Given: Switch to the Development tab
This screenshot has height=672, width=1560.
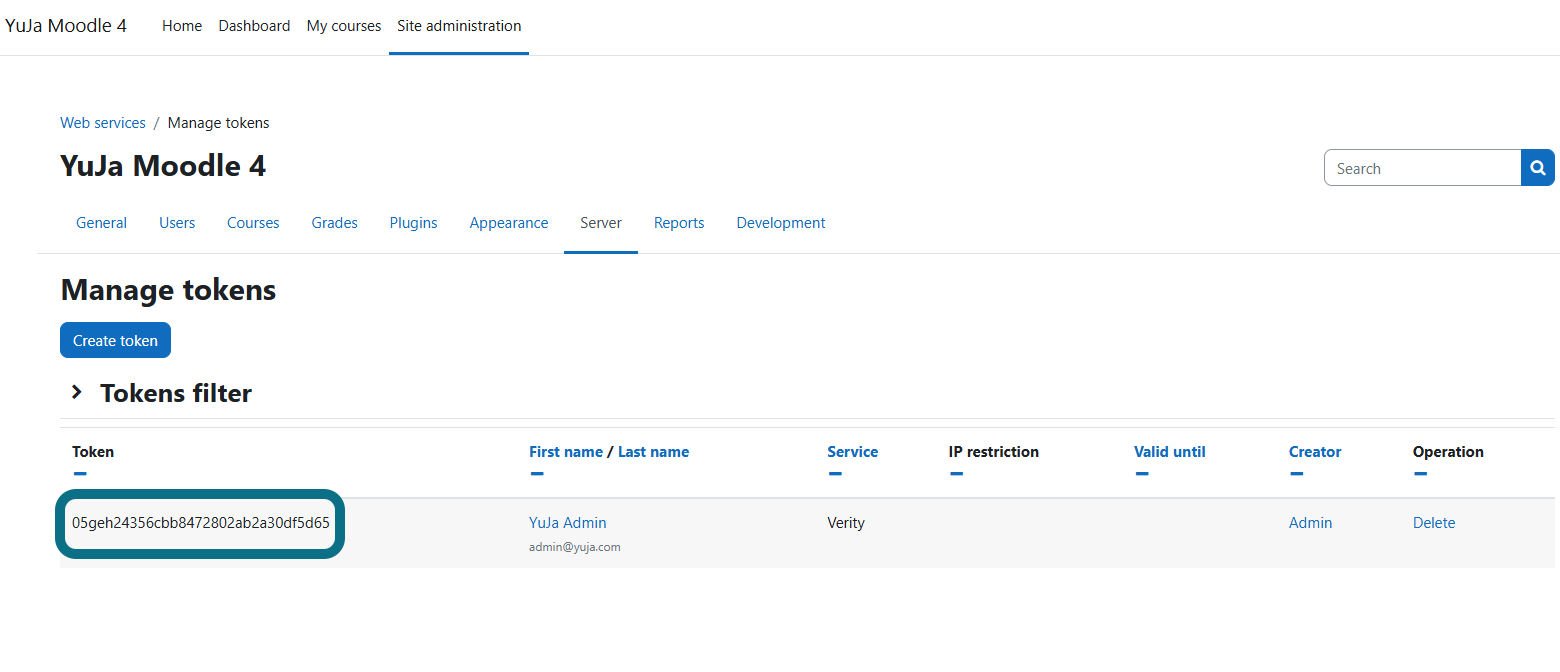Looking at the screenshot, I should (781, 223).
